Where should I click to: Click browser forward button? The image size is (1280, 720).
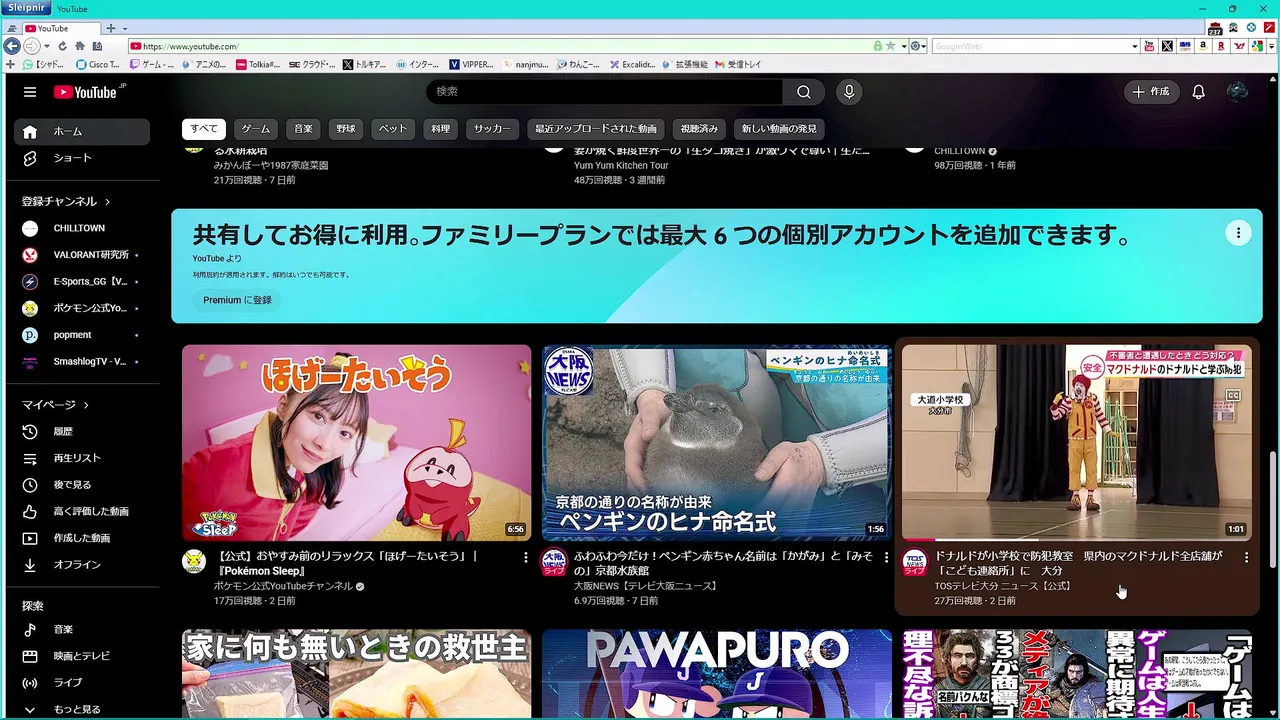[x=31, y=46]
